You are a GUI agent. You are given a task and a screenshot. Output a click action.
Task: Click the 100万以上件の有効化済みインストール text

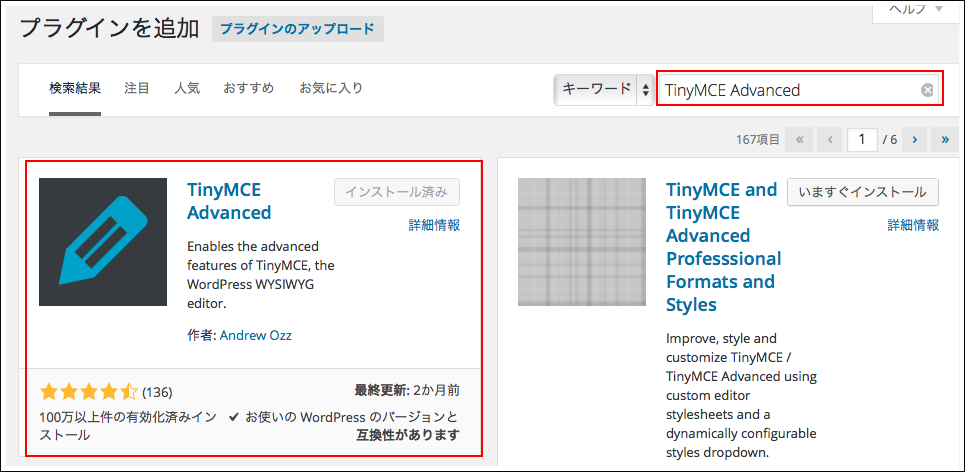[x=128, y=426]
